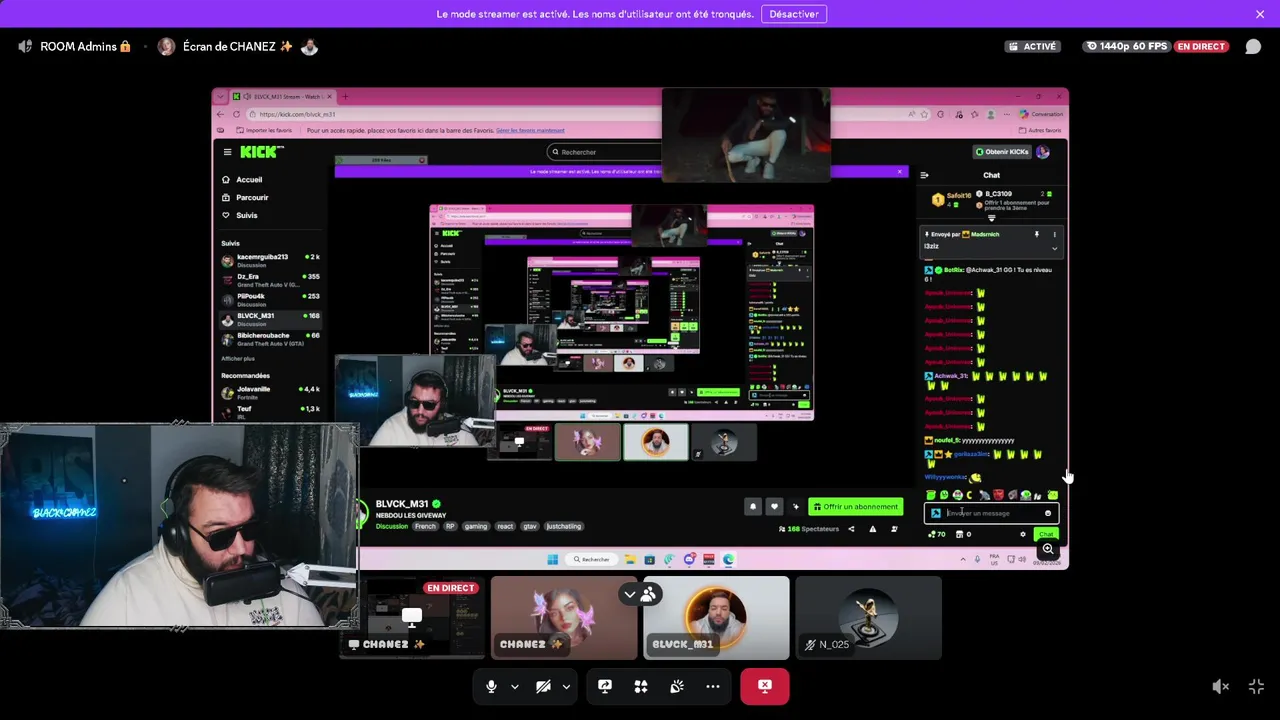Select the gaming stream tag
The height and width of the screenshot is (720, 1280).
point(476,526)
